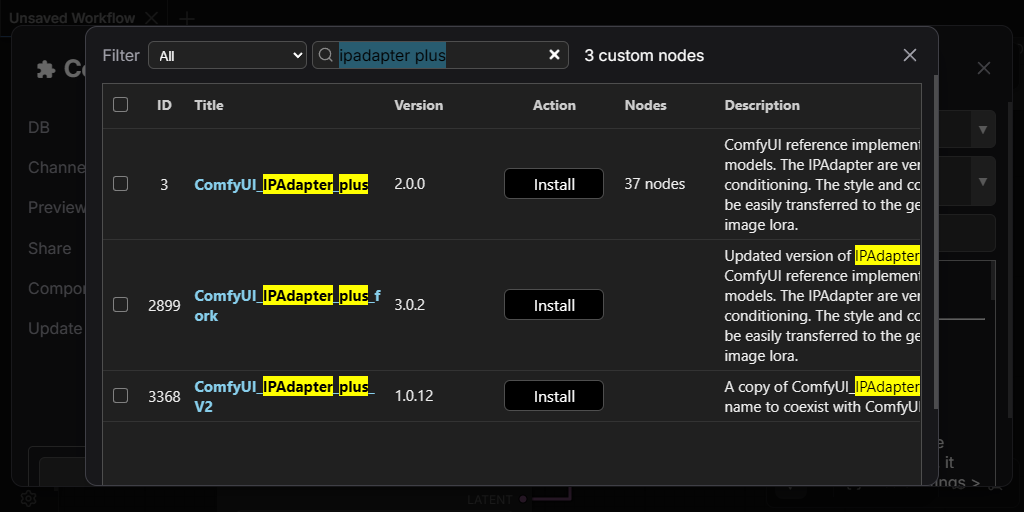Click the LATENT output label on canvas
1024x512 pixels.
coord(490,500)
